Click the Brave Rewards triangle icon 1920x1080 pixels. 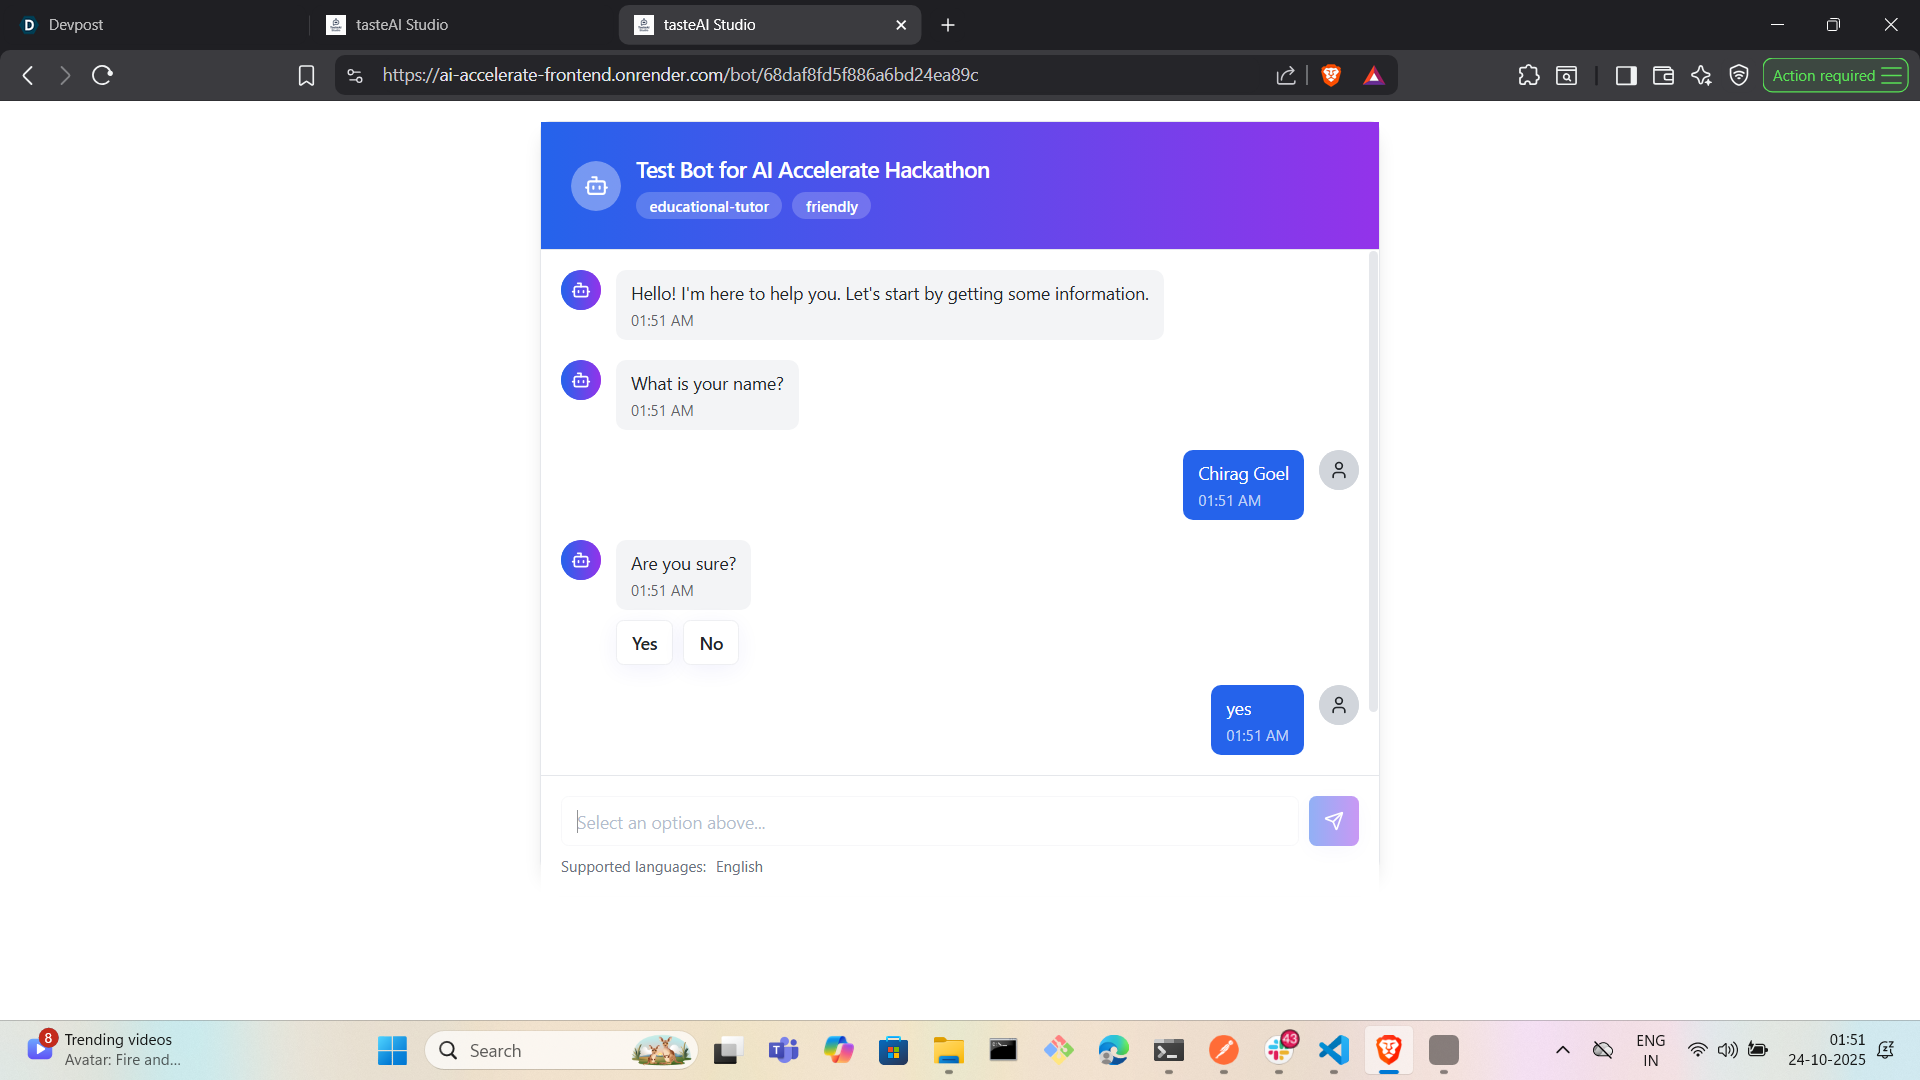[x=1373, y=75]
